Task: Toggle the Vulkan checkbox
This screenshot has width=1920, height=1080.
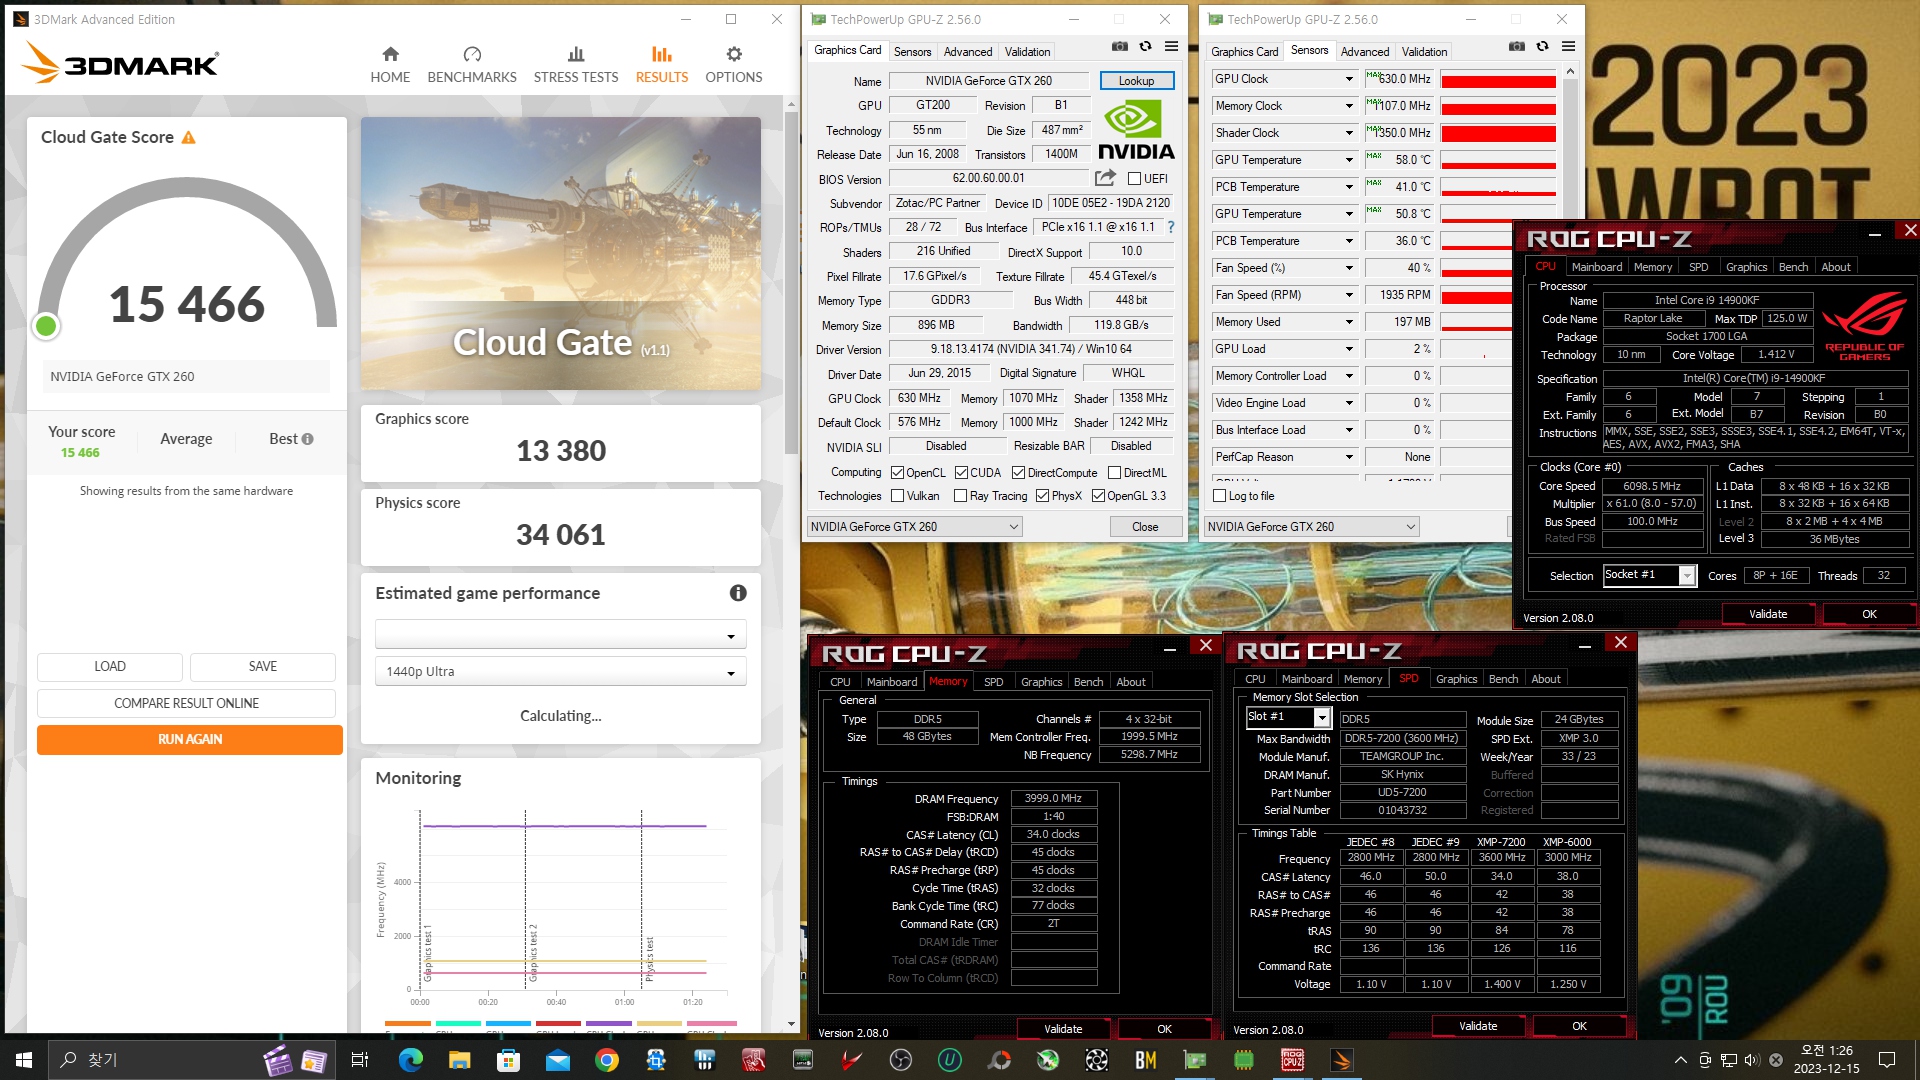Action: tap(898, 496)
